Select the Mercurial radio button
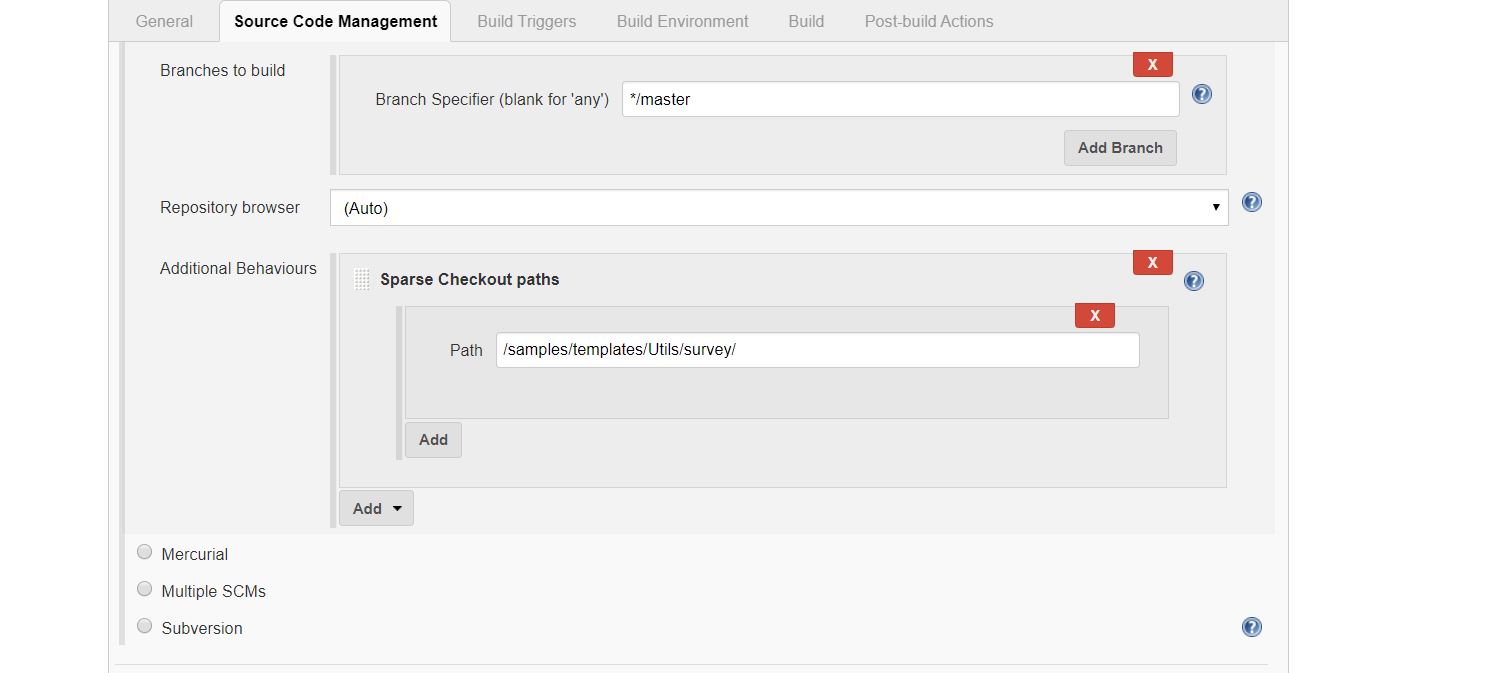Image resolution: width=1504 pixels, height=673 pixels. [x=145, y=552]
